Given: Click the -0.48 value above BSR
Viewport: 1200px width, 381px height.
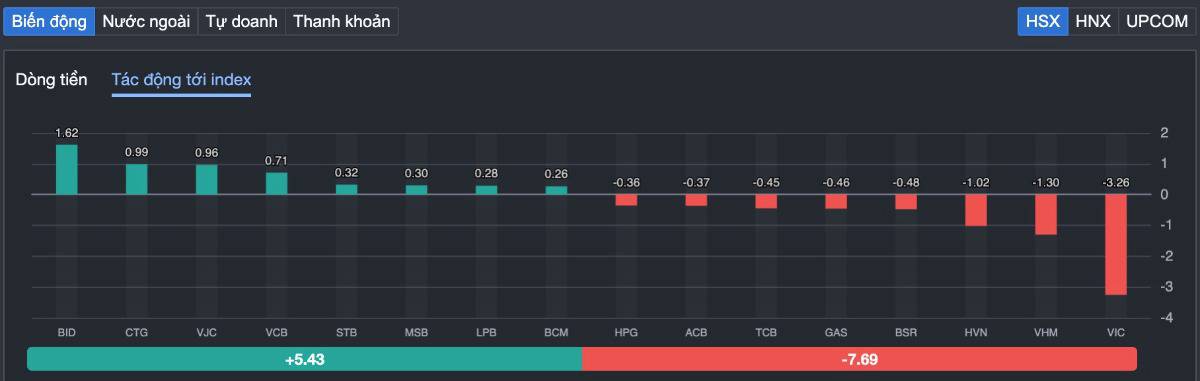Looking at the screenshot, I should (906, 182).
